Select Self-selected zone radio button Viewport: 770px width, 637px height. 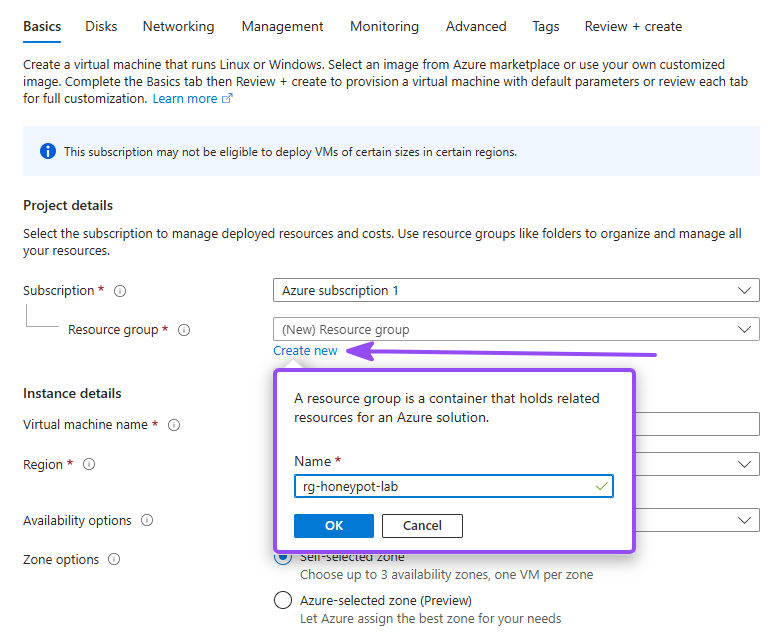pyautogui.click(x=283, y=557)
